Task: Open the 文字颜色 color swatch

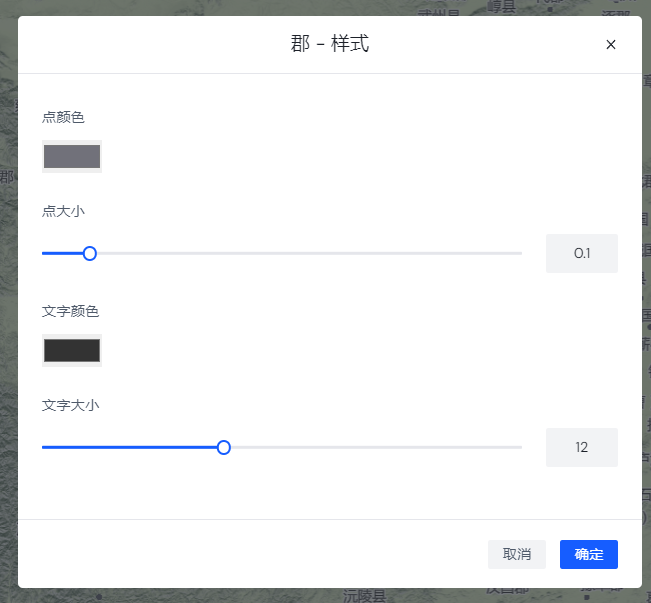Action: 72,350
